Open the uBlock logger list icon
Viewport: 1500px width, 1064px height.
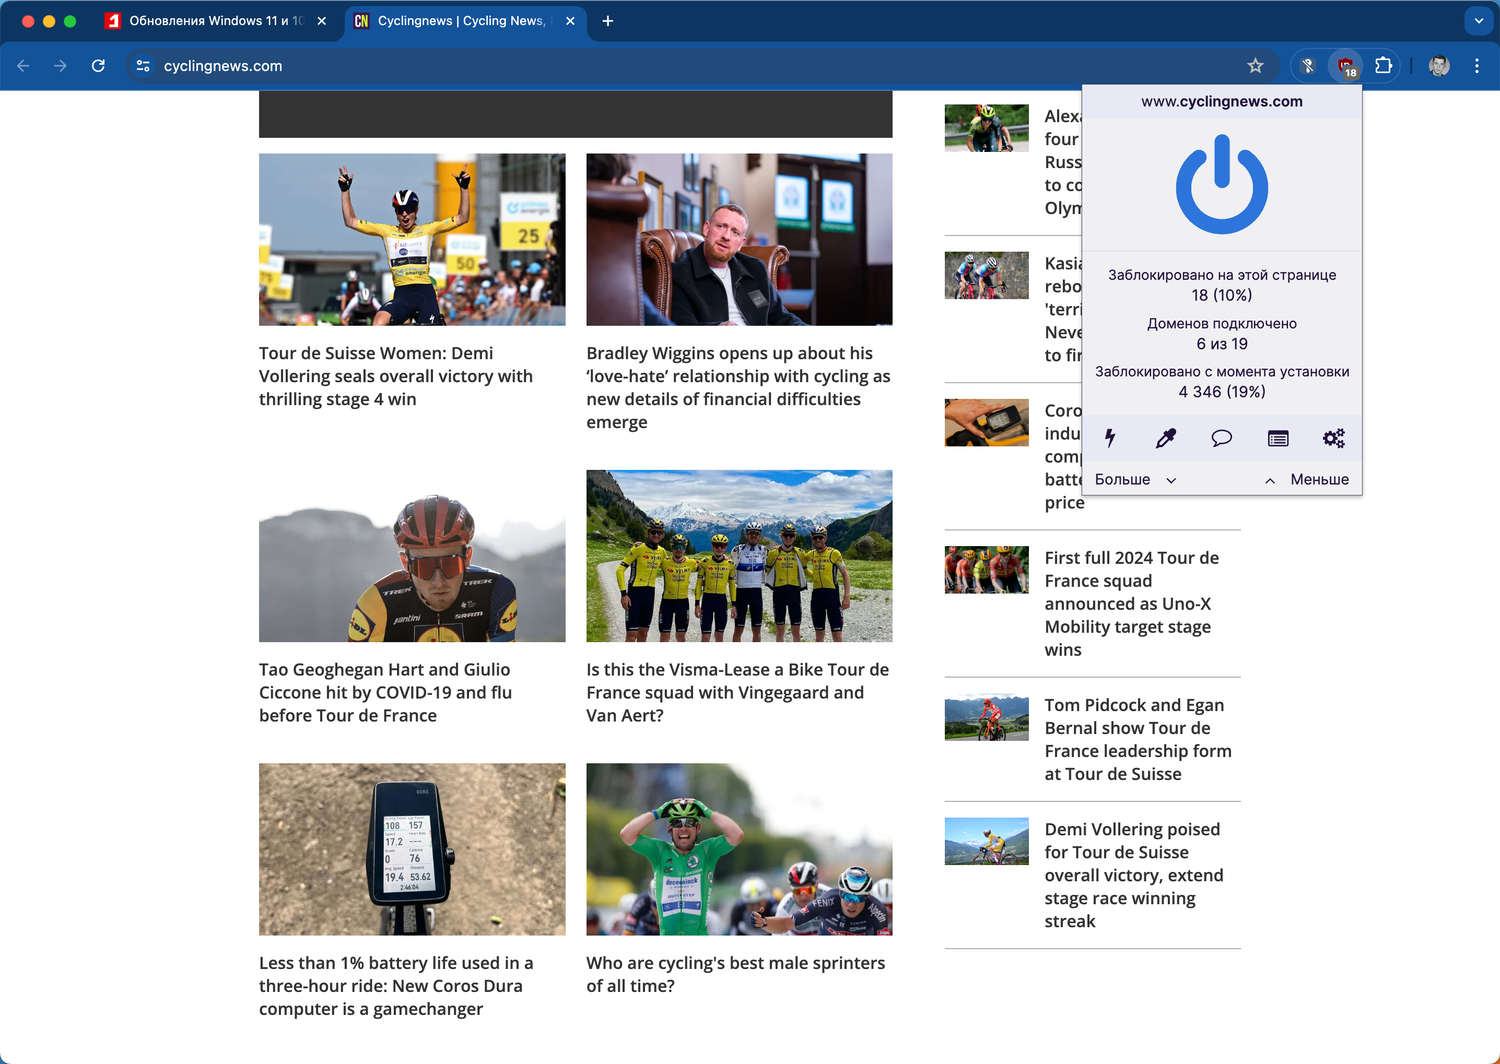(1278, 438)
